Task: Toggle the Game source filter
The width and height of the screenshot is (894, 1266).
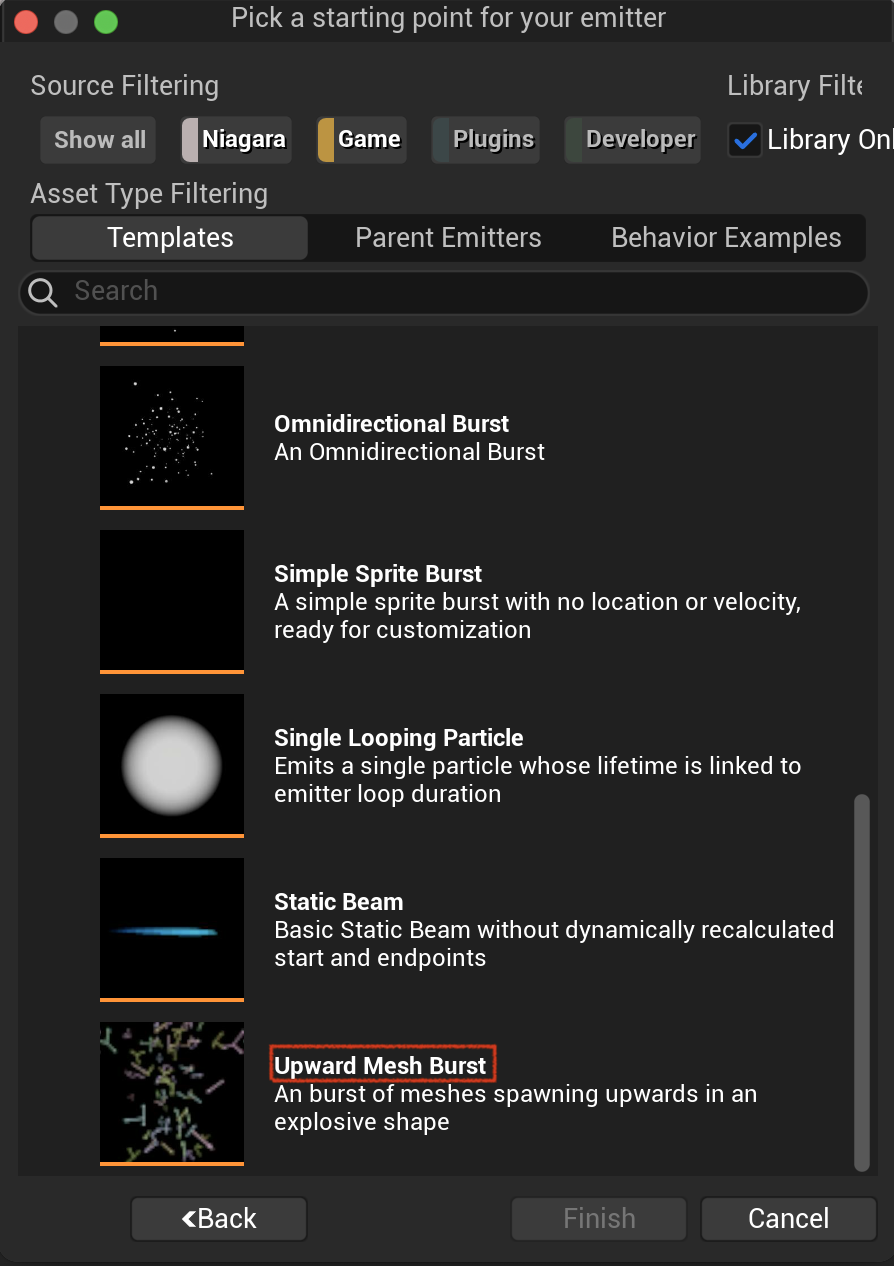Action: (361, 139)
